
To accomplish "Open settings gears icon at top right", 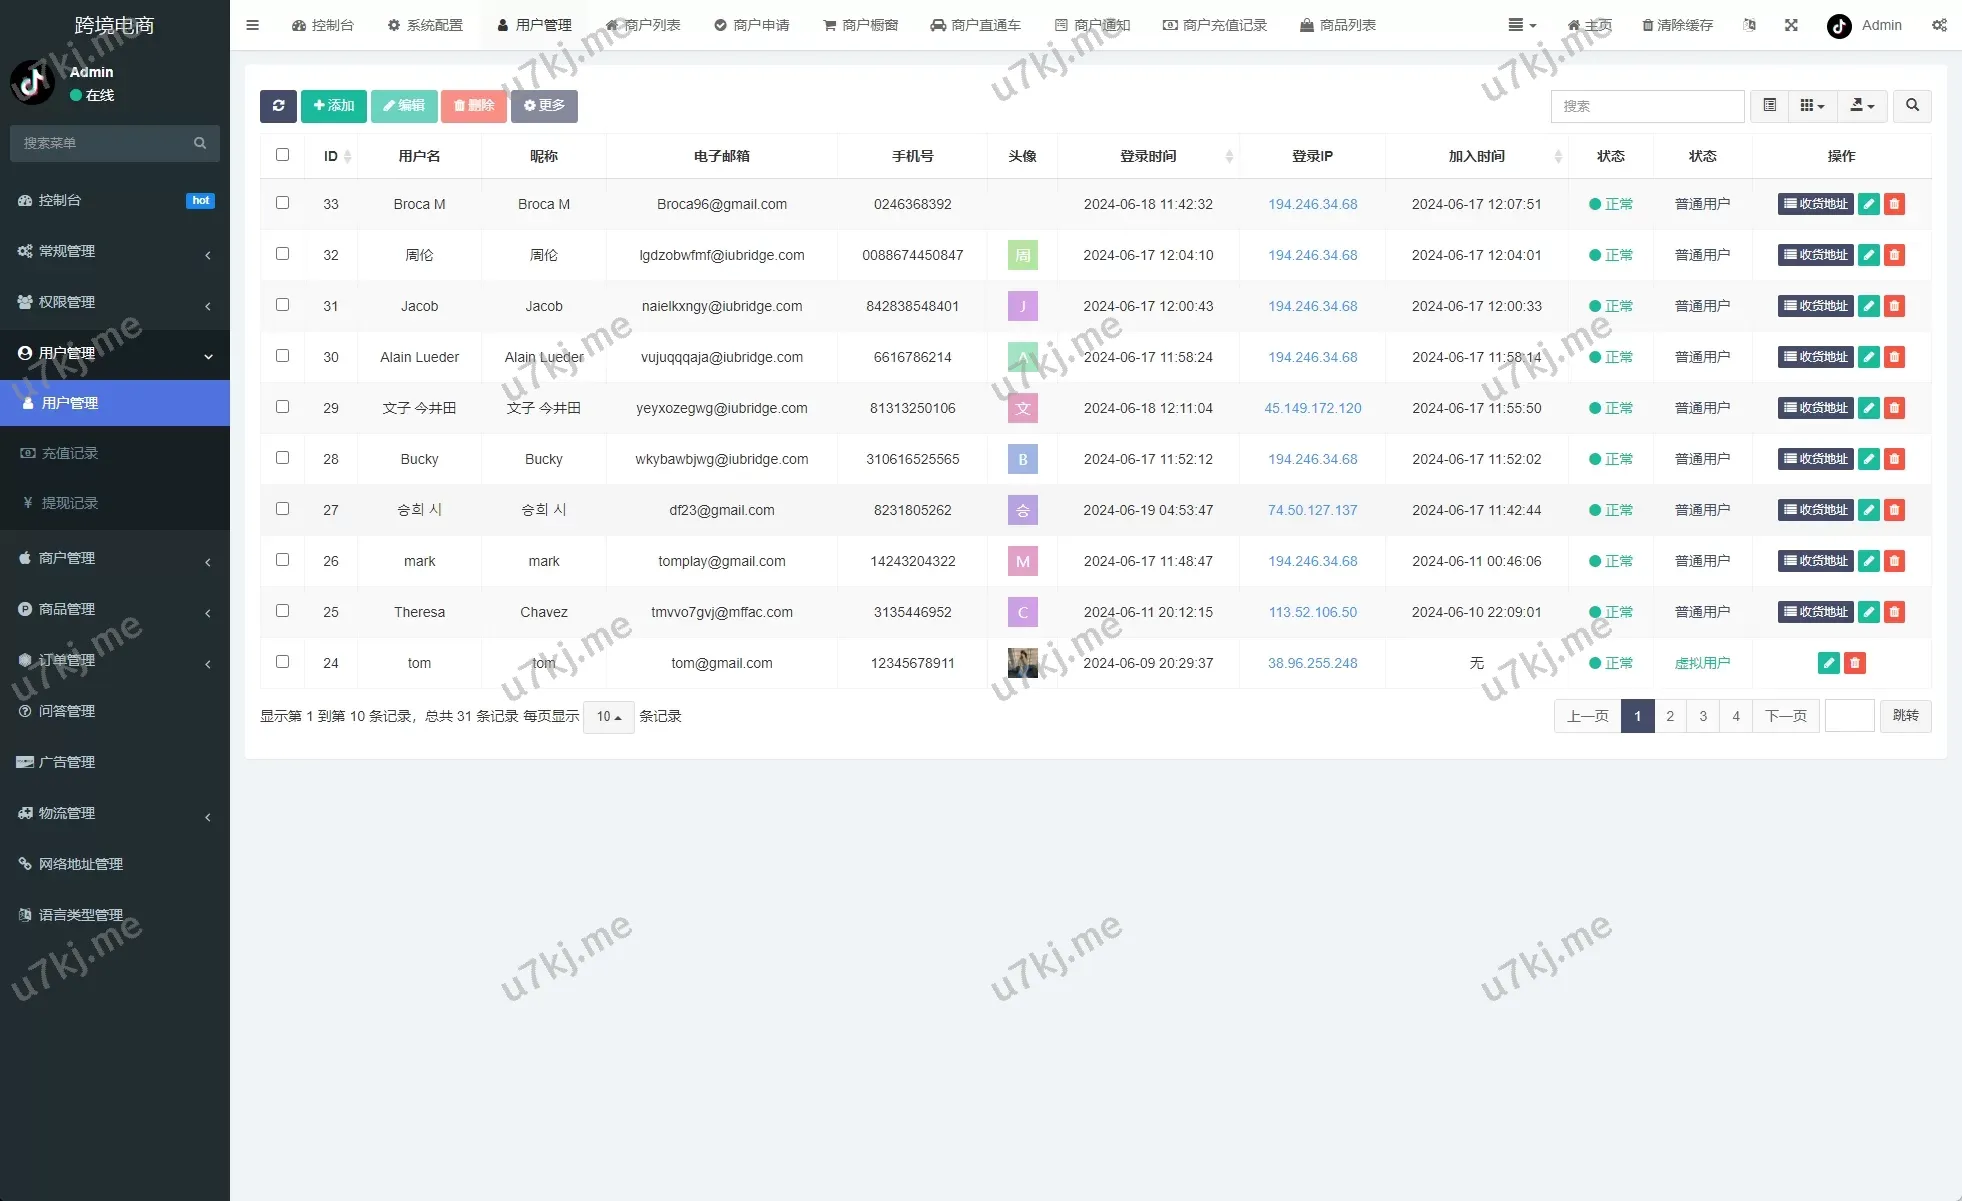I will coord(1938,25).
